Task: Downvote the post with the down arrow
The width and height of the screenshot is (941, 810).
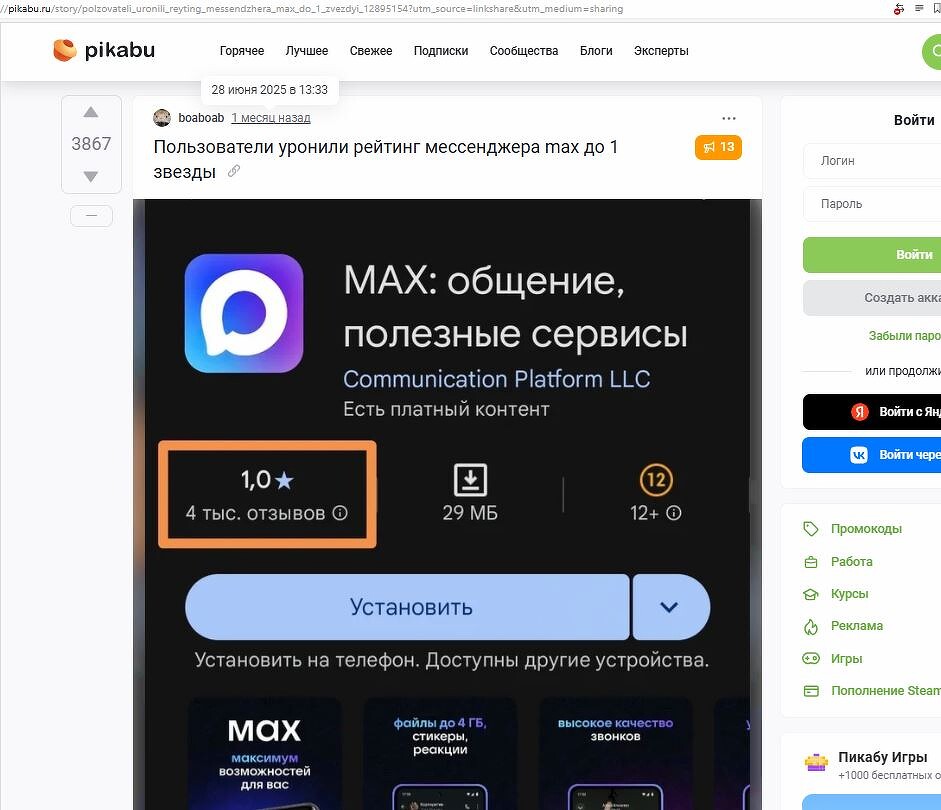Action: point(91,176)
